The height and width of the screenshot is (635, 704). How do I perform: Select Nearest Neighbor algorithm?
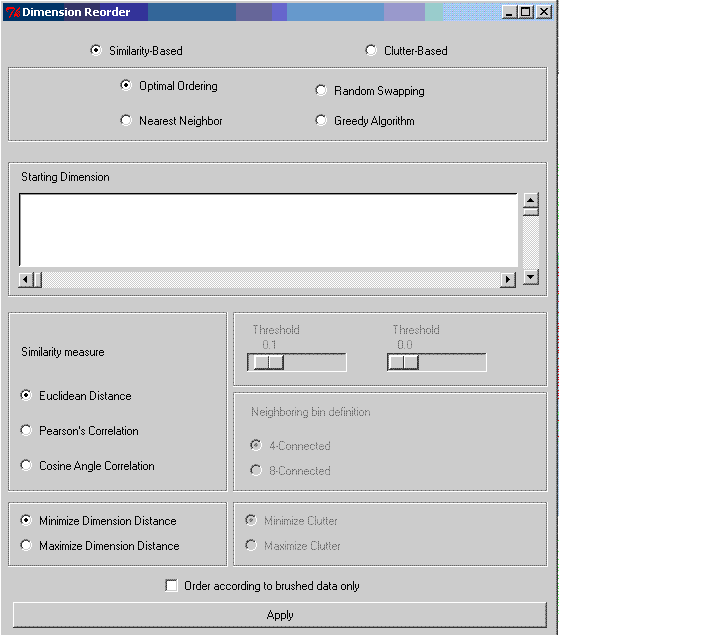tap(126, 121)
